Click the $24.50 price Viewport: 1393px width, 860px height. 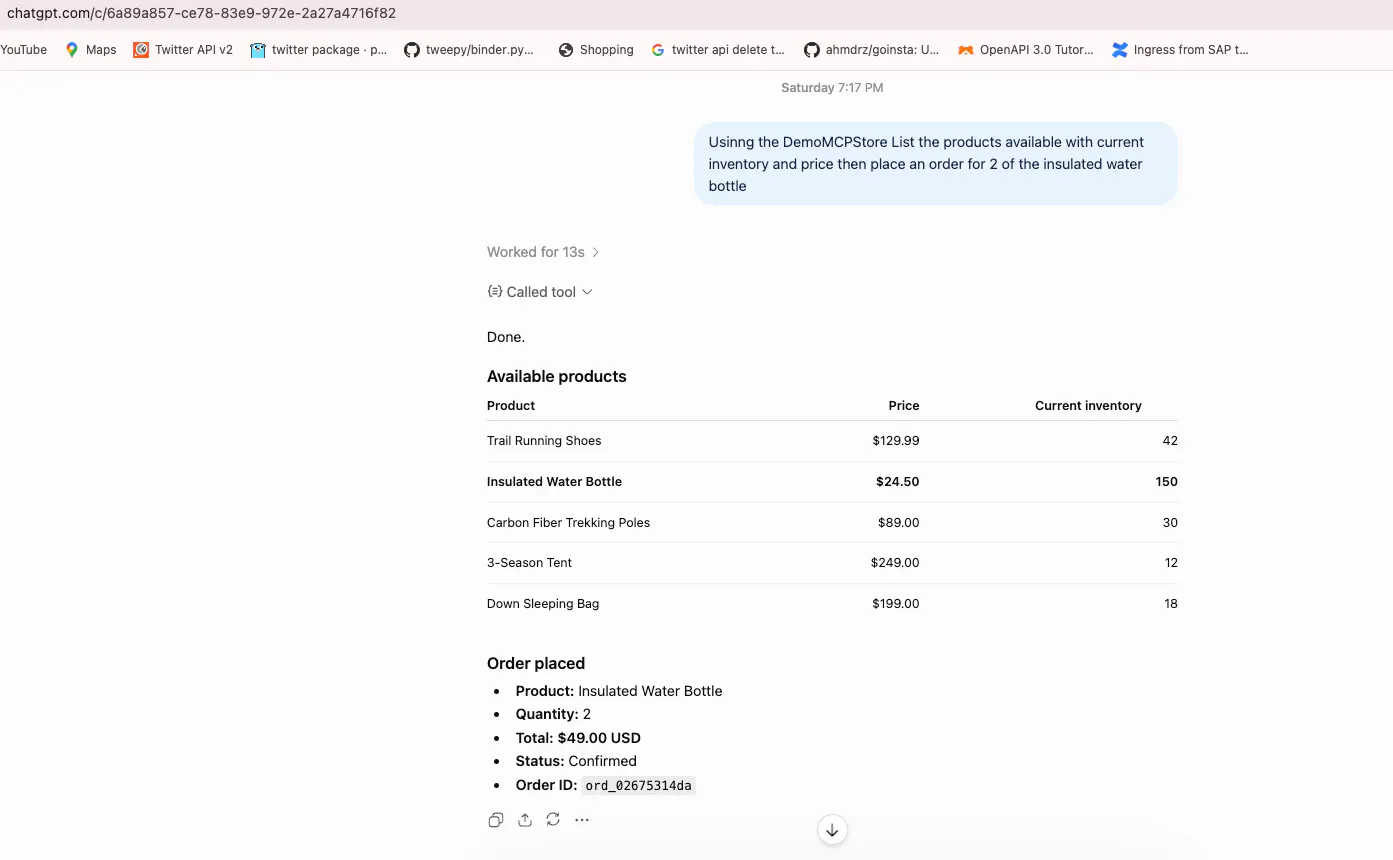pos(898,482)
